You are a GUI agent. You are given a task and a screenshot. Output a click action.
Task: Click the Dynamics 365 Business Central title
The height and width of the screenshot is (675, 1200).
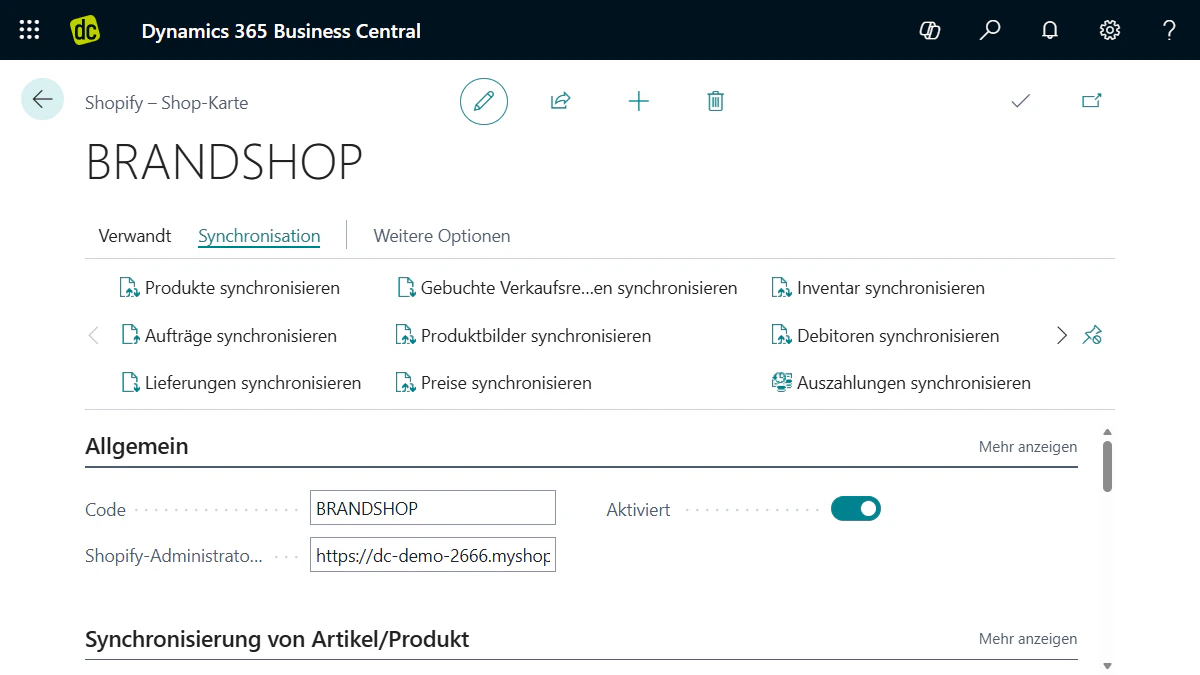(x=281, y=31)
